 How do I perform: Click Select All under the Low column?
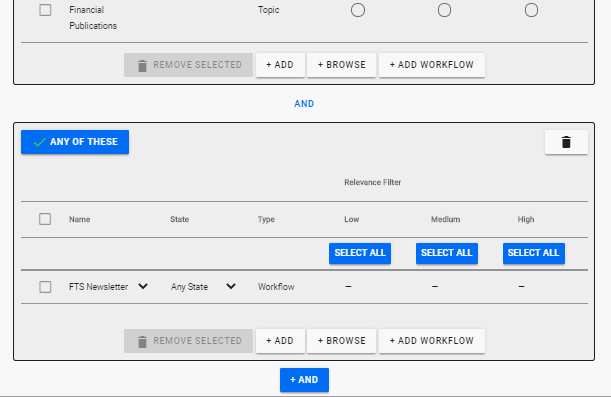360,253
